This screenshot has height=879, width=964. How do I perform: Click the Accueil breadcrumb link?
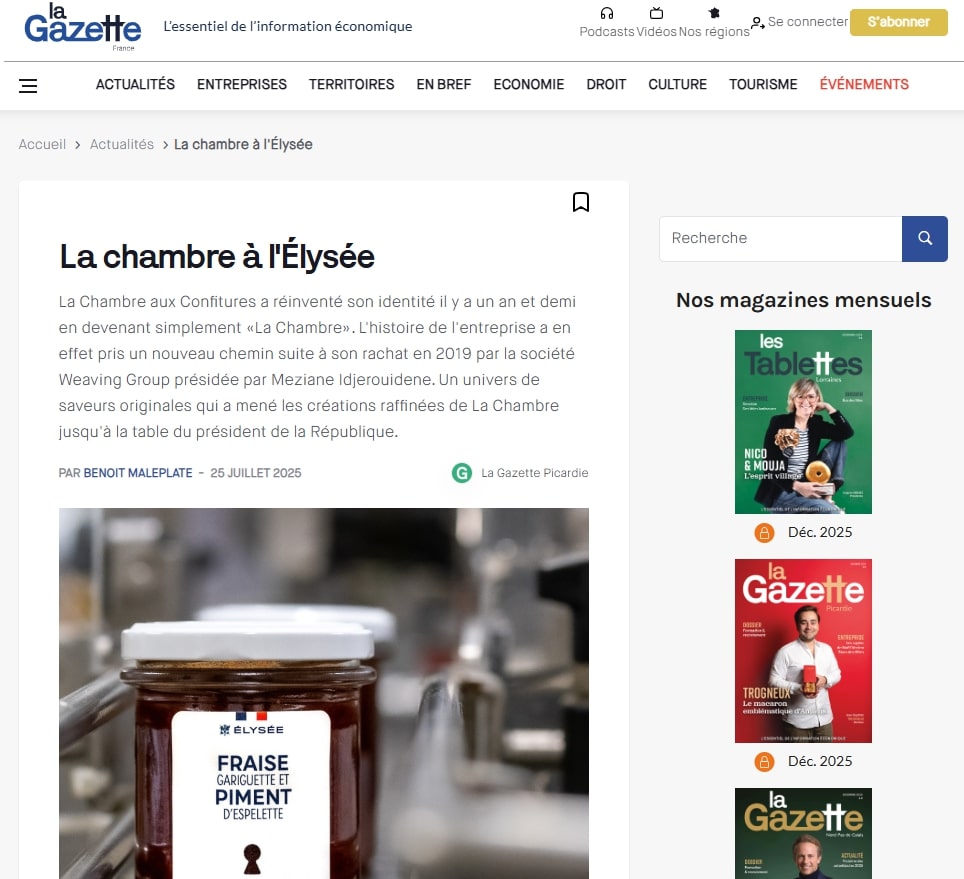coord(42,144)
